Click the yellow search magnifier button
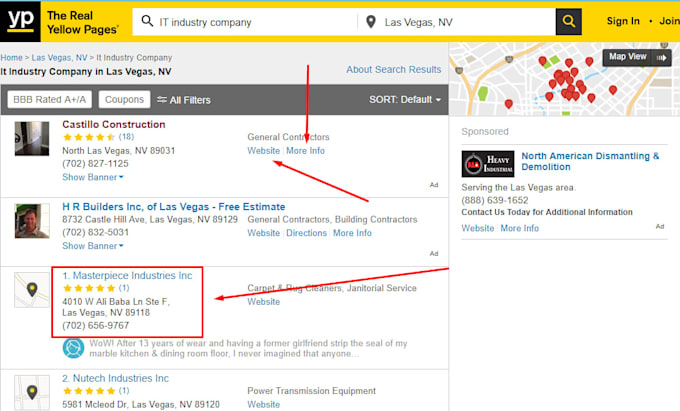 [569, 21]
